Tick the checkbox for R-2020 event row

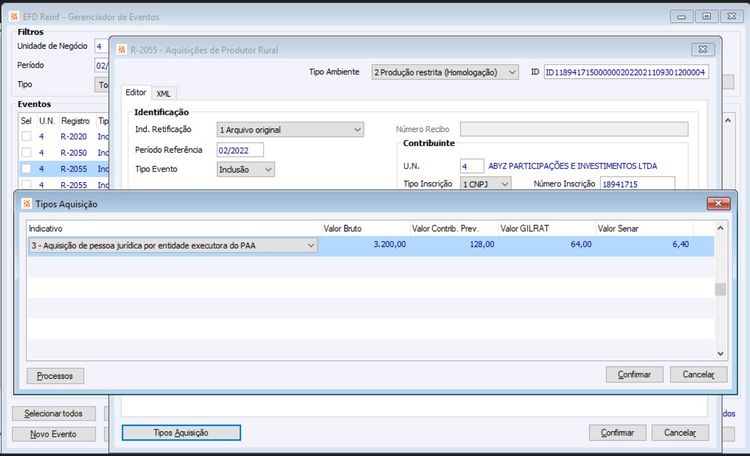point(26,136)
